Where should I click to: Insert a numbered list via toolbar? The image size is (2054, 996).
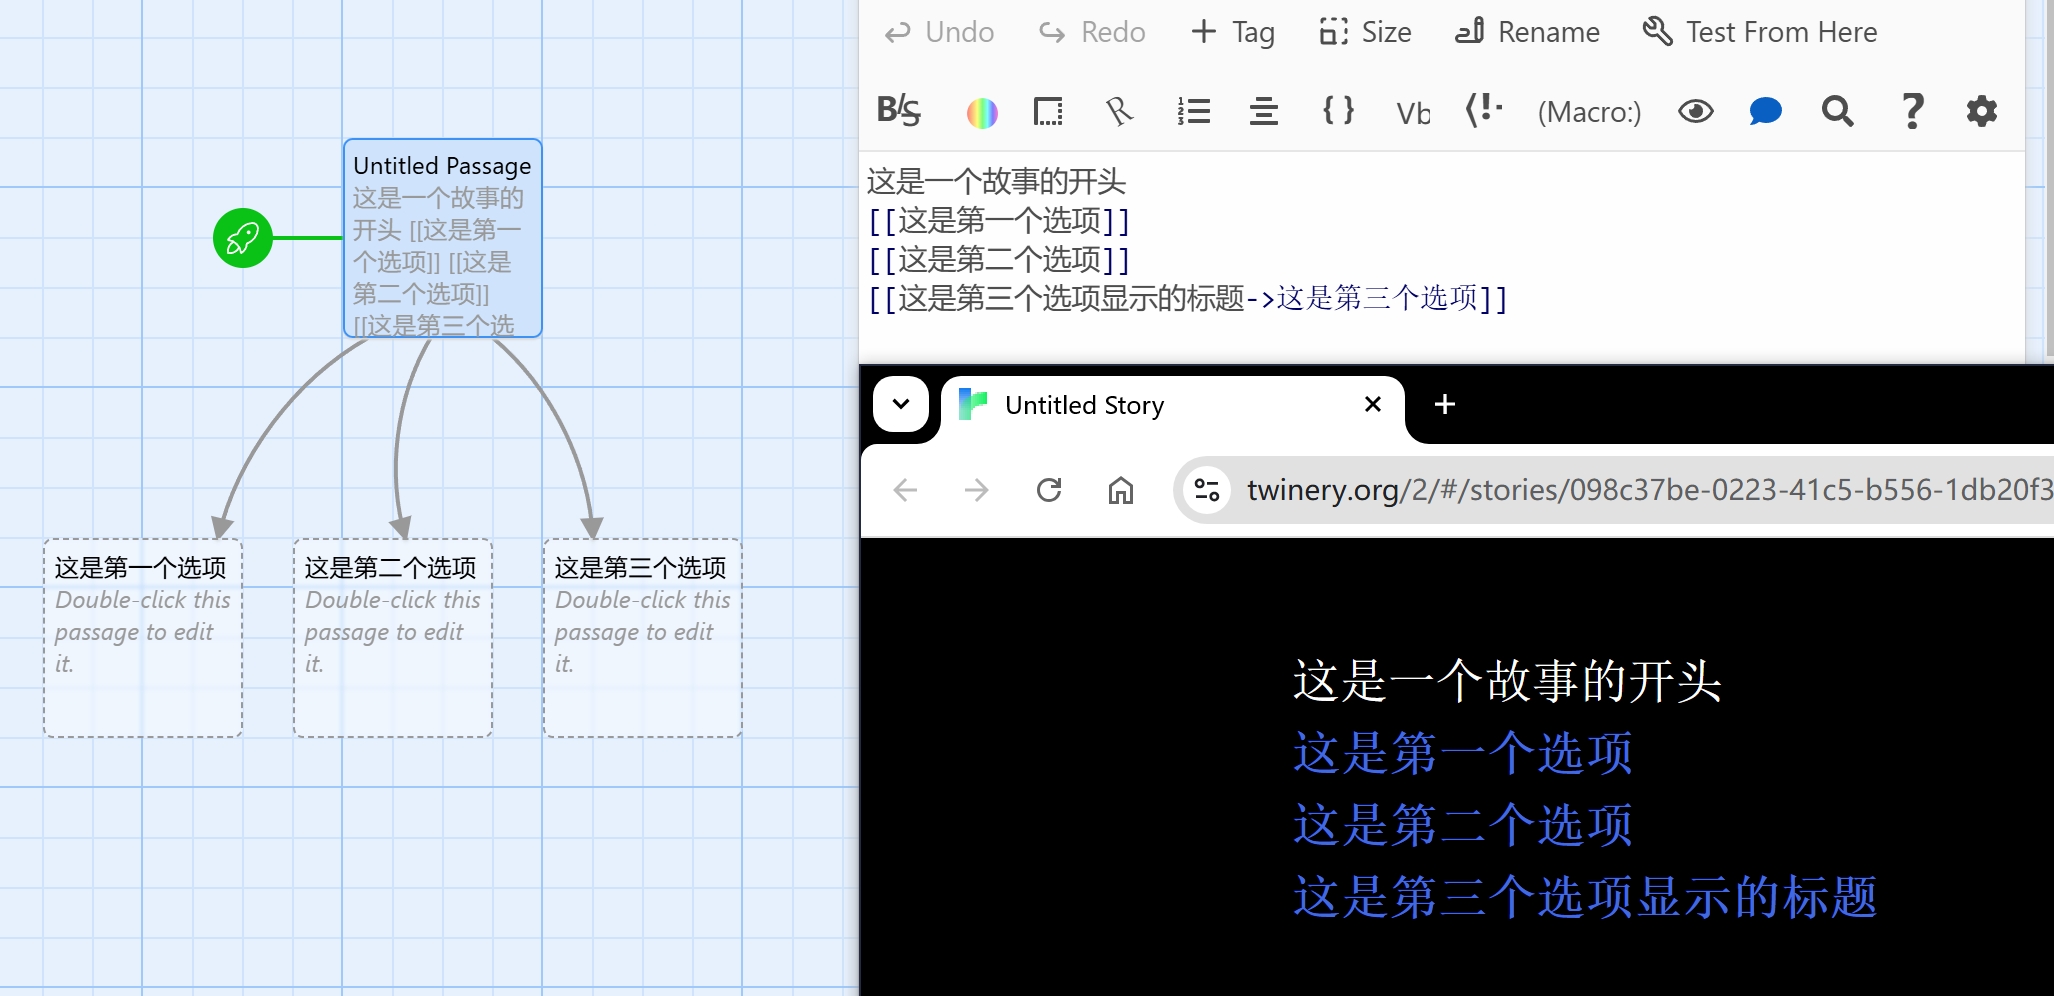[1193, 111]
